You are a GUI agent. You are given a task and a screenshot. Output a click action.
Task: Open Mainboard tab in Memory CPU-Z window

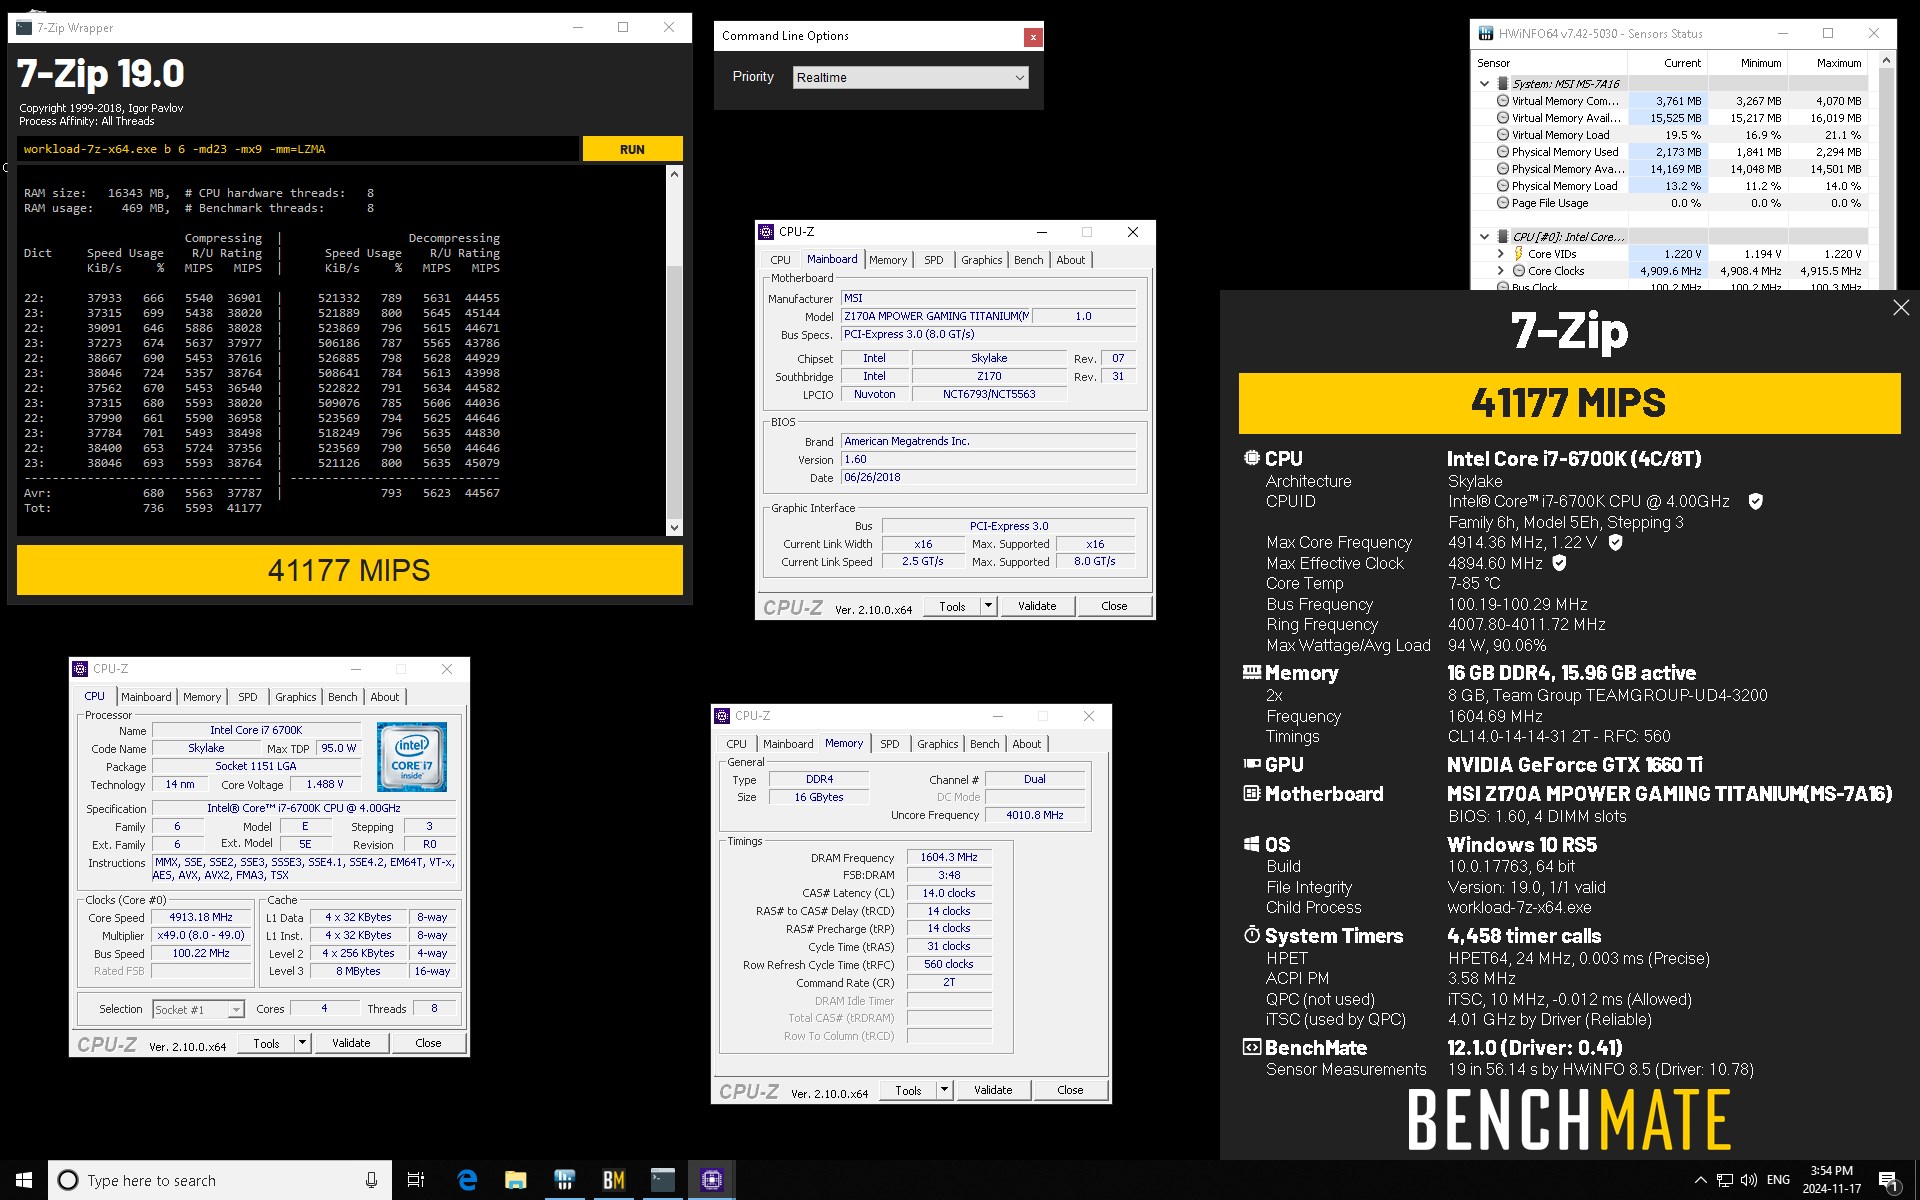pos(788,744)
